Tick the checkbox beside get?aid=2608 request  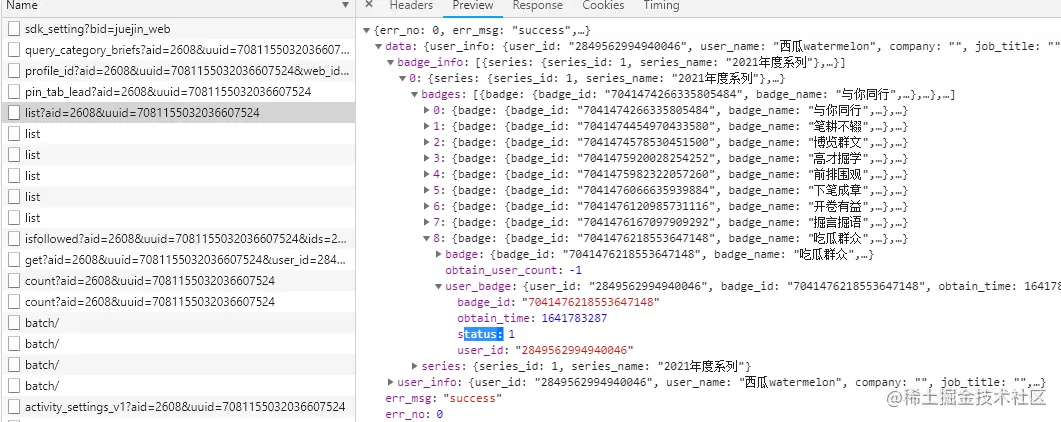[x=14, y=260]
